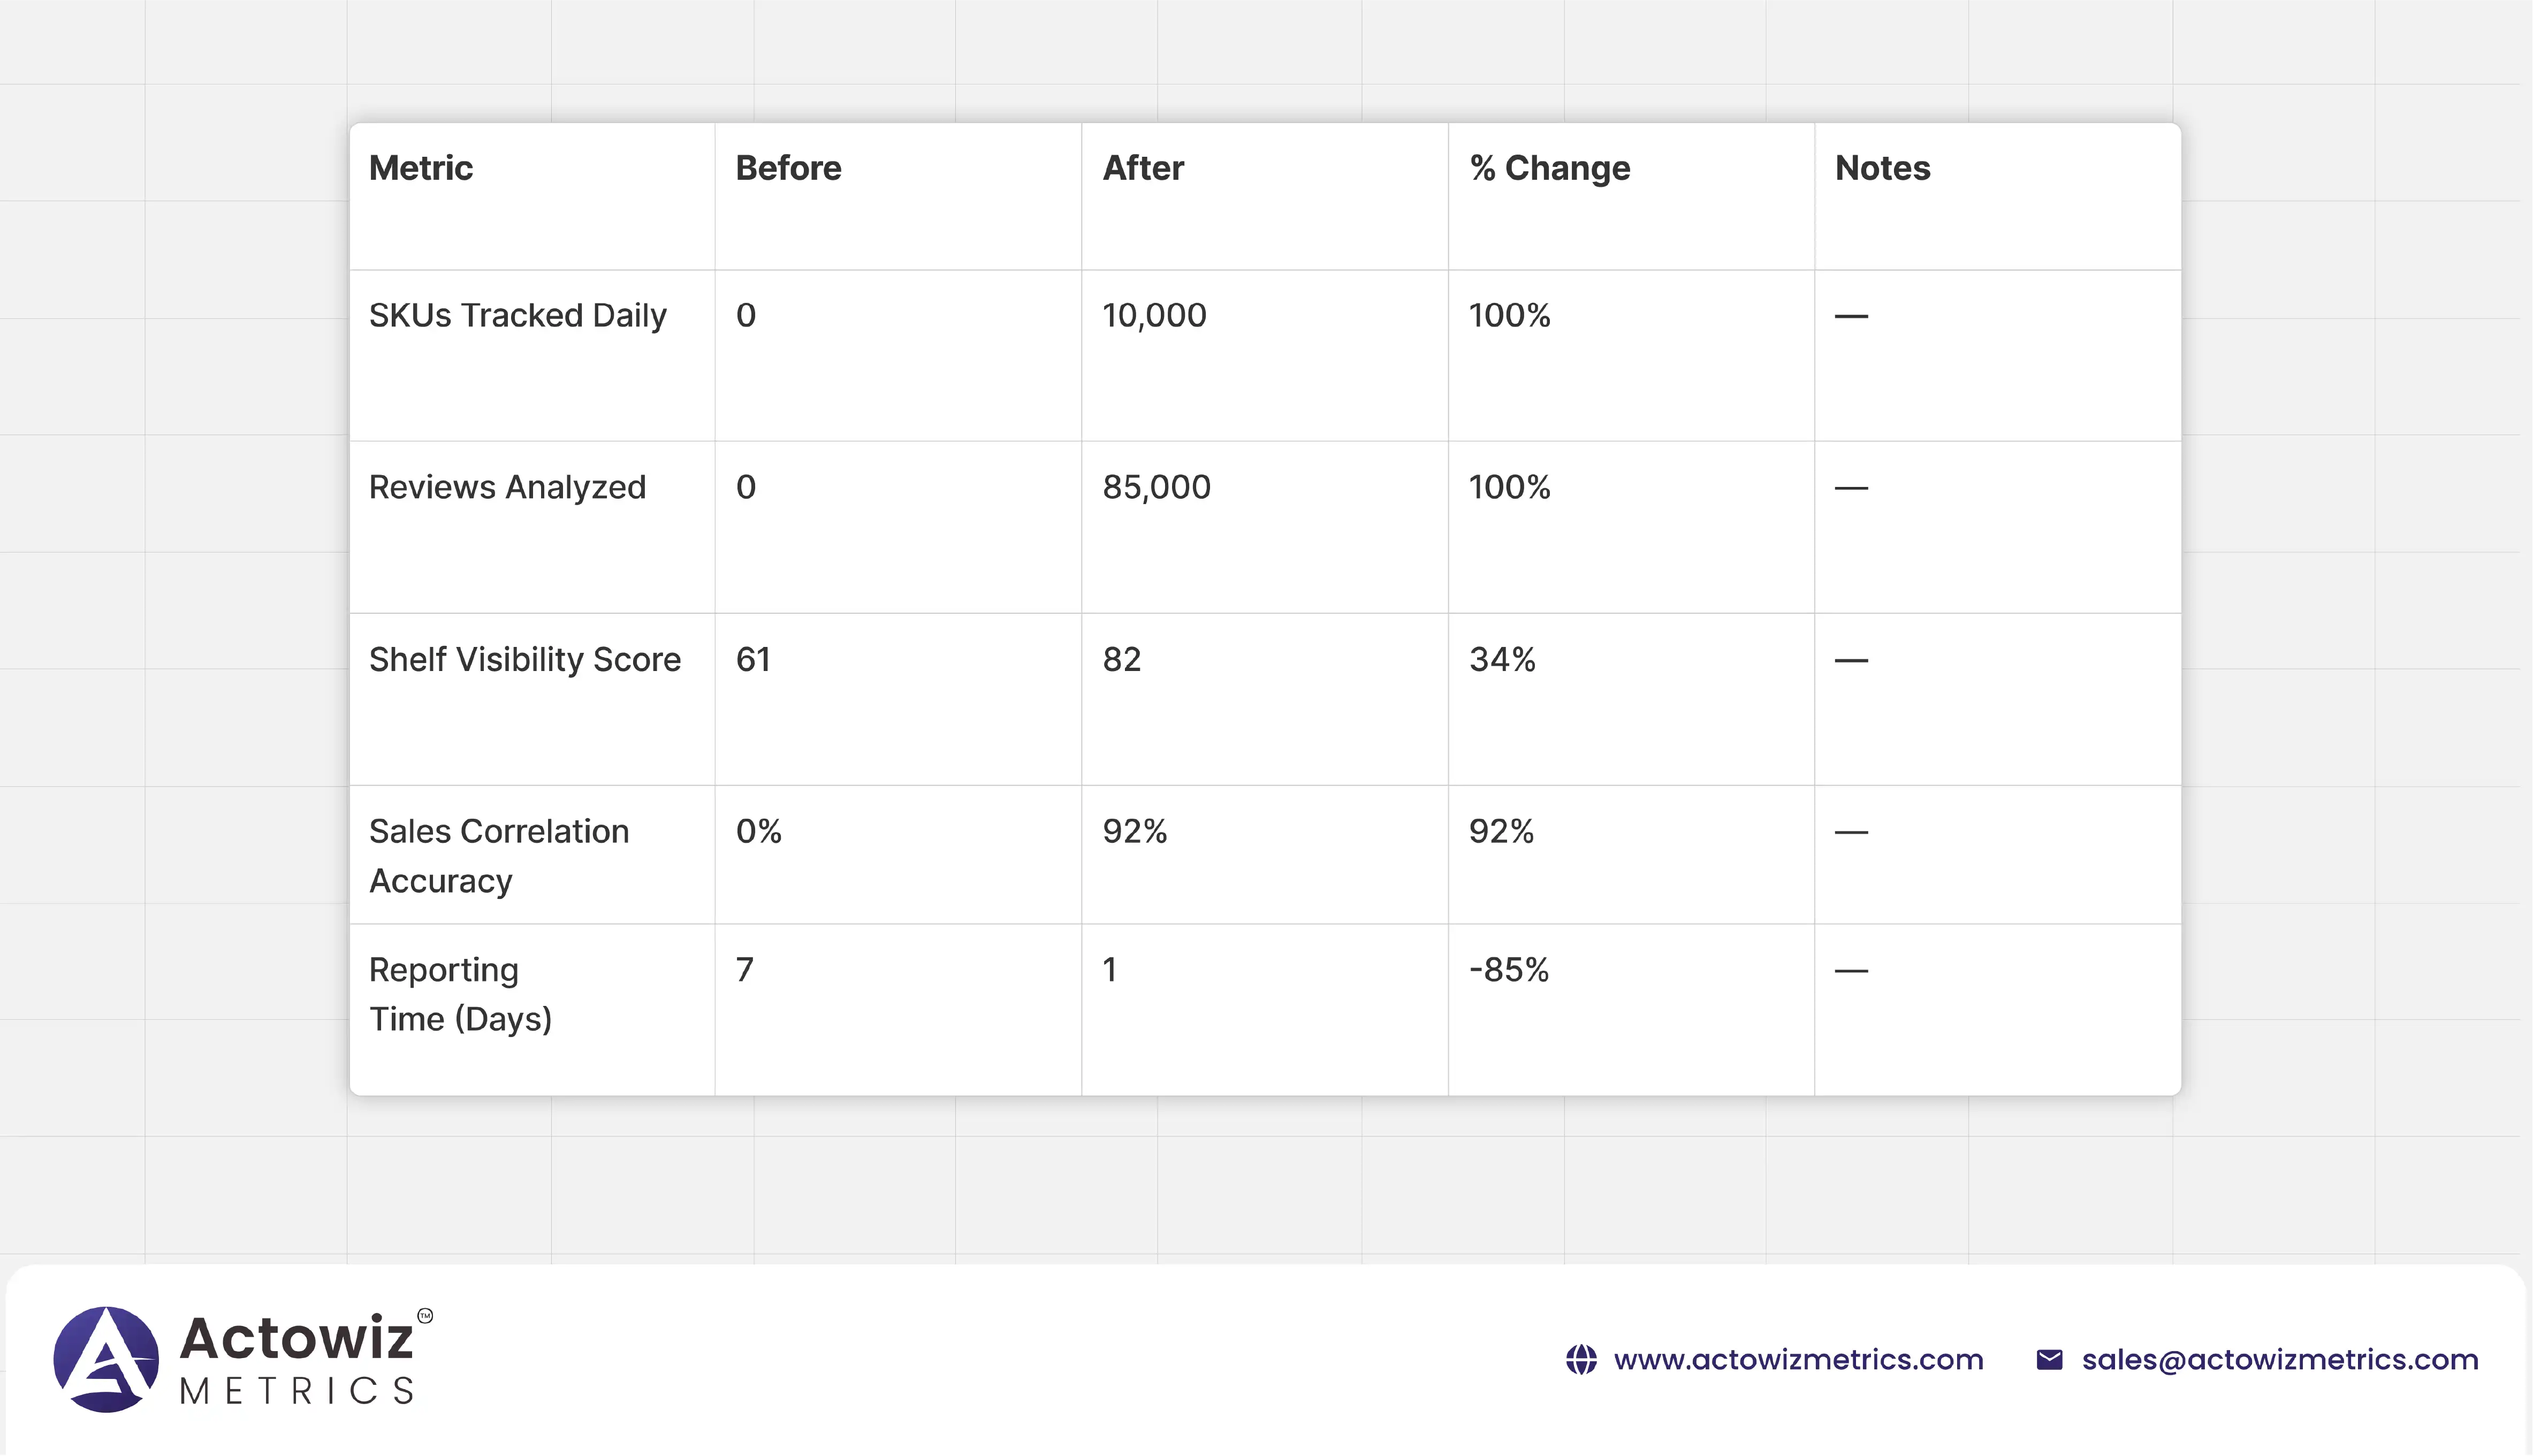Select the % Change column header
The height and width of the screenshot is (1456, 2533).
[1549, 168]
